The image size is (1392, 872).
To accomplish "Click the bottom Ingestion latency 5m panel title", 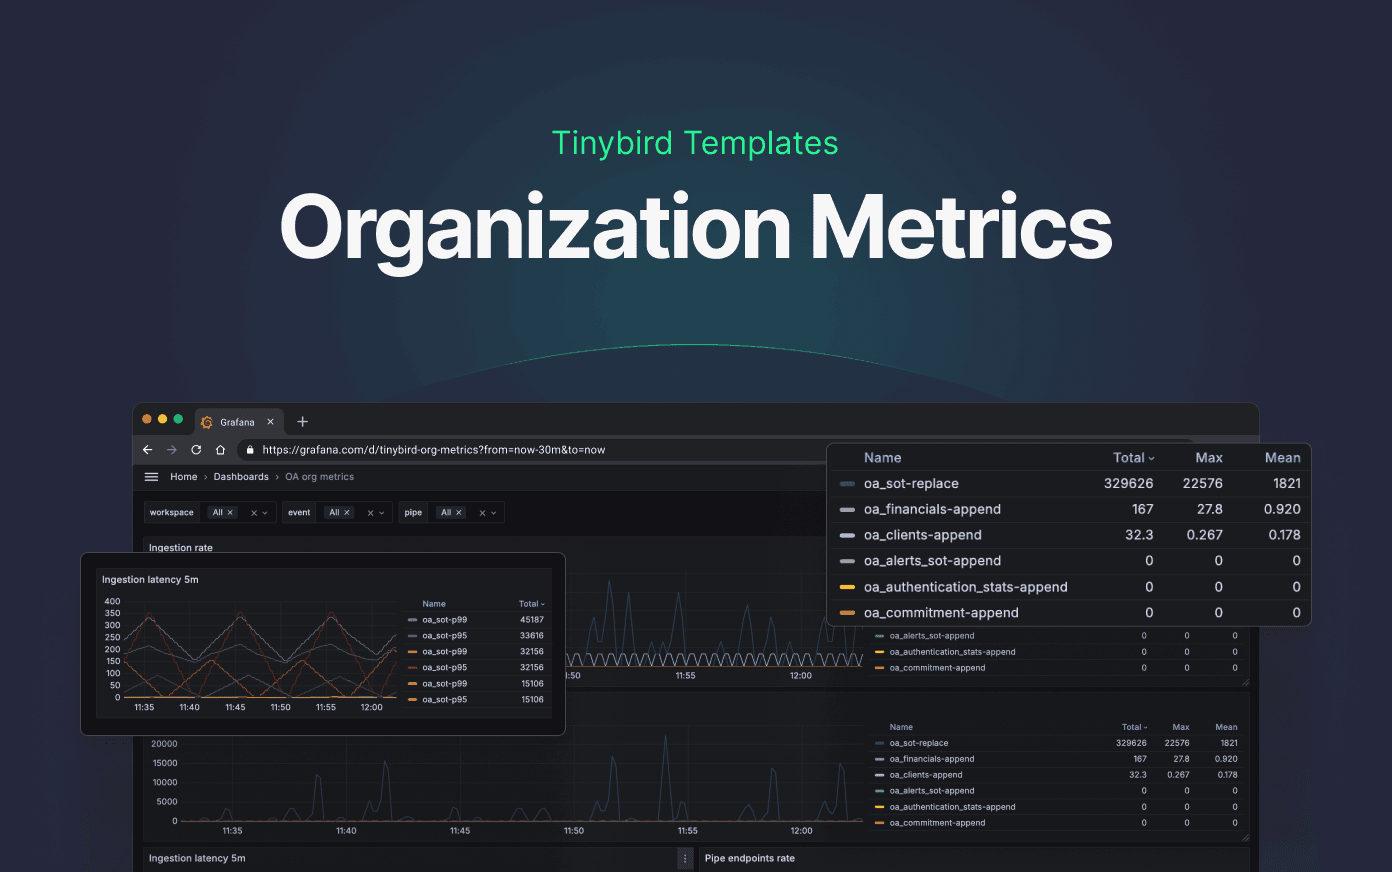I will 197,859.
